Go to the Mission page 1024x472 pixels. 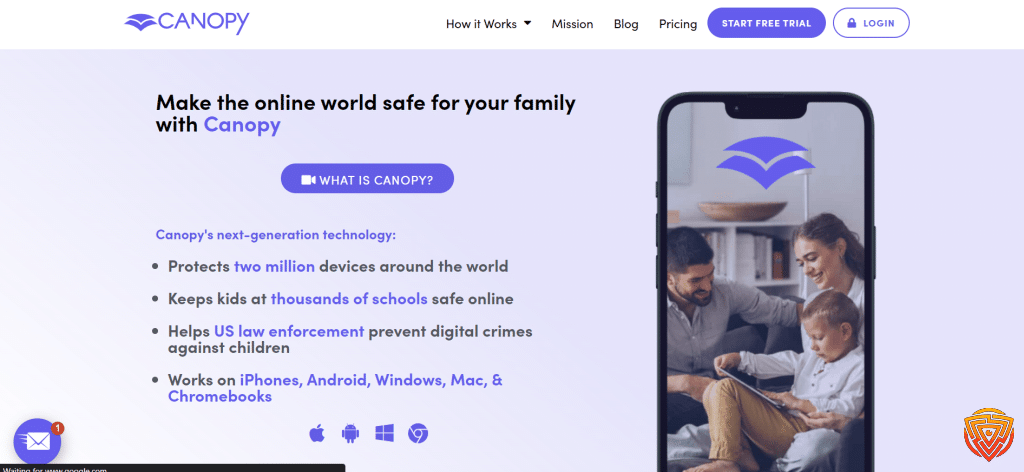coord(572,24)
